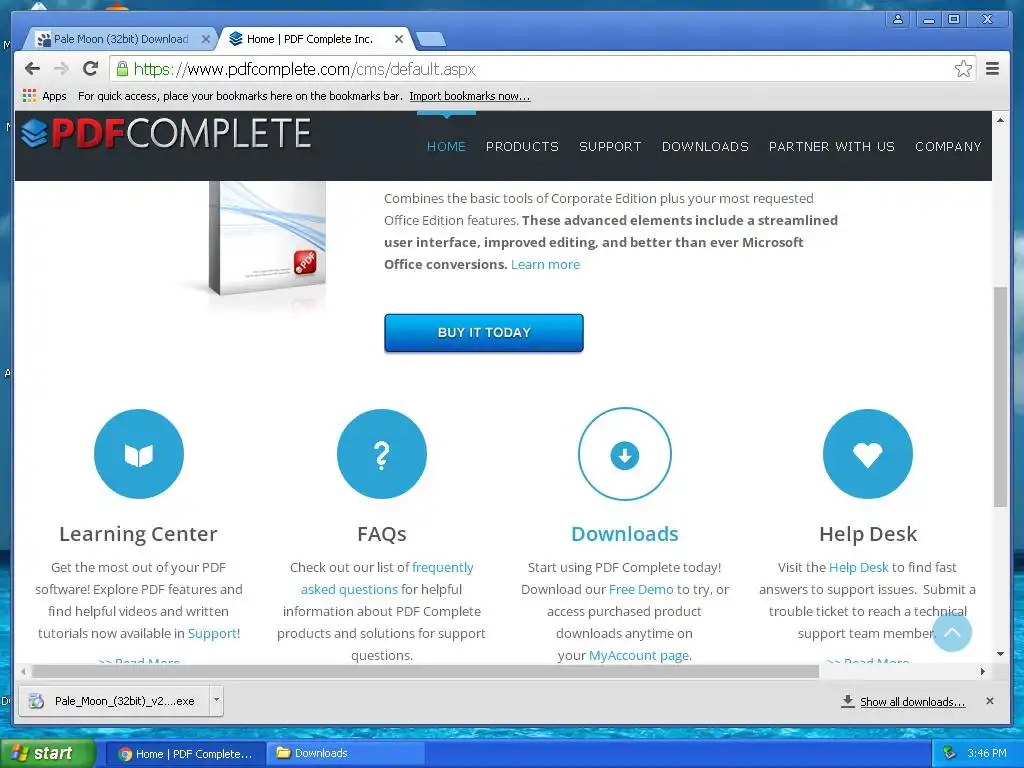Click the Learning Center heading
Screen dimensions: 1024x768
tap(138, 534)
